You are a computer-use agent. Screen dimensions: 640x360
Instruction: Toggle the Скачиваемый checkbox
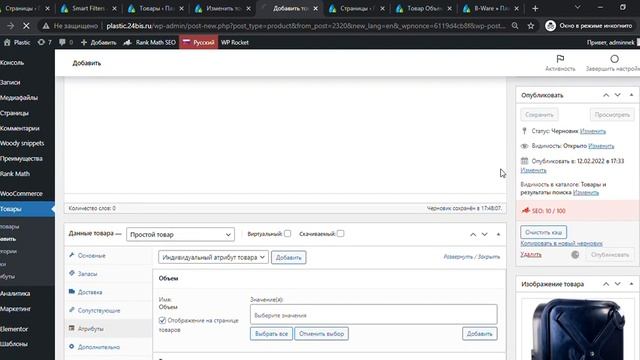340,233
